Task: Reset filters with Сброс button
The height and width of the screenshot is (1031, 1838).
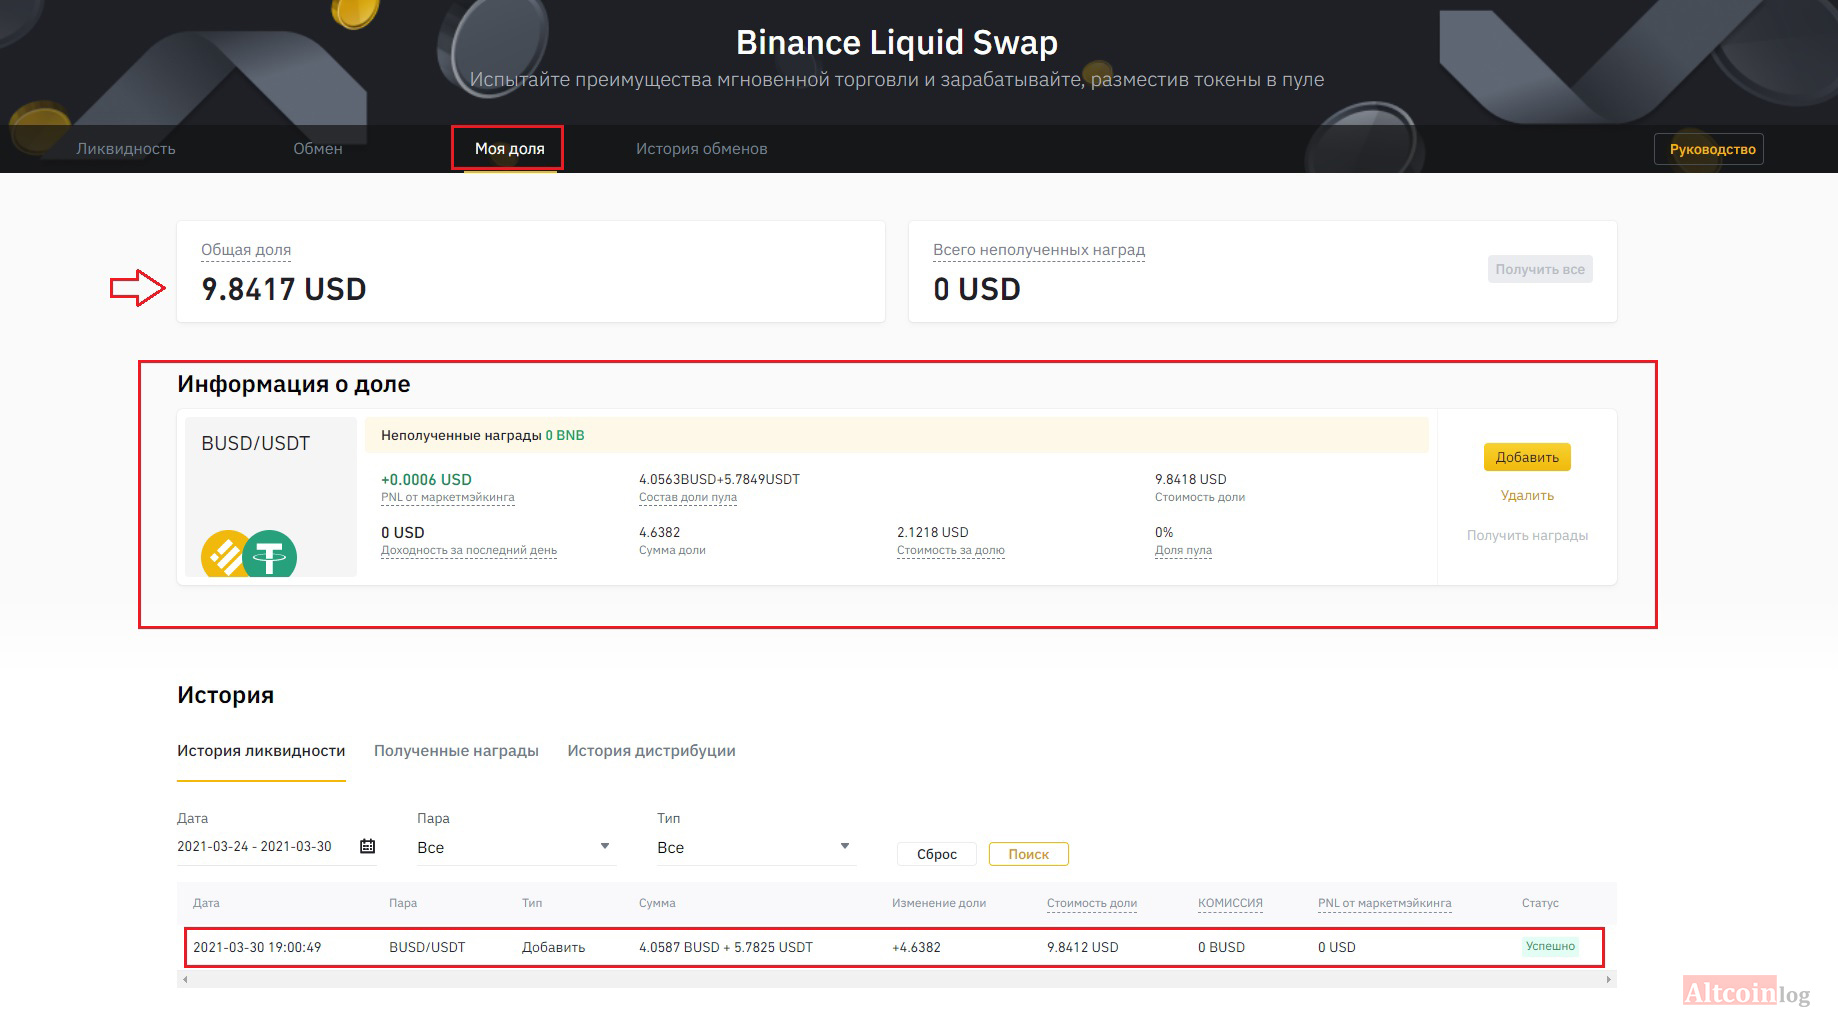Action: [x=937, y=854]
